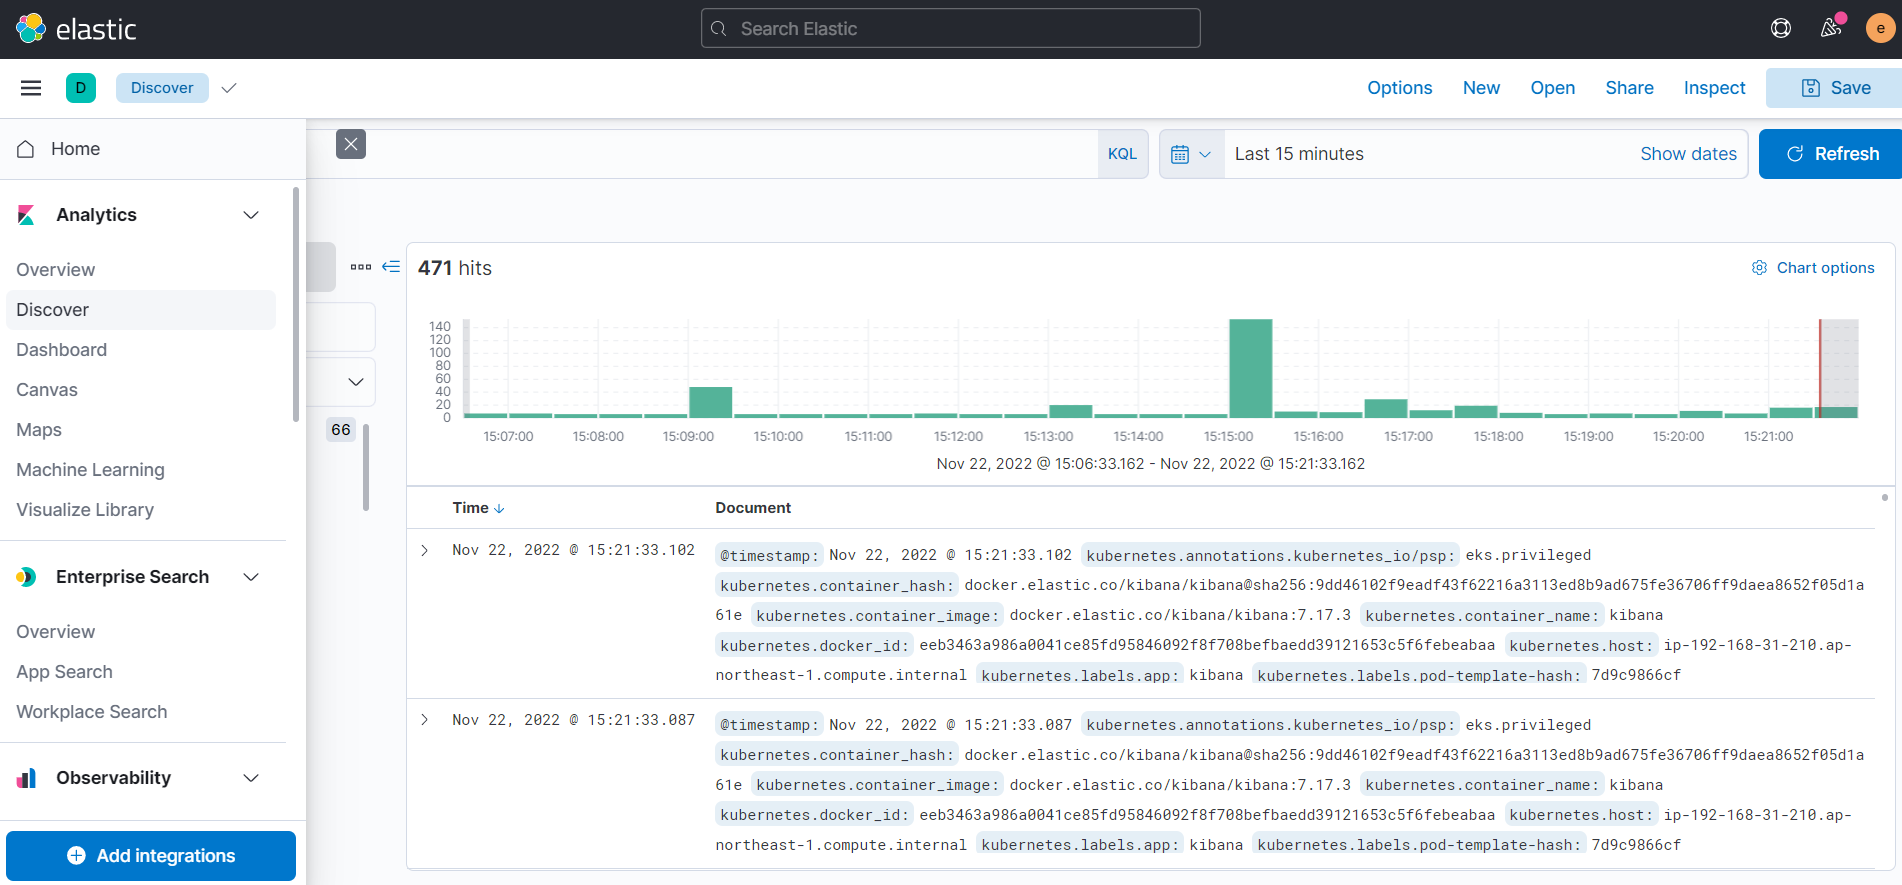The height and width of the screenshot is (885, 1902).
Task: Click the Time column header
Action: (470, 508)
